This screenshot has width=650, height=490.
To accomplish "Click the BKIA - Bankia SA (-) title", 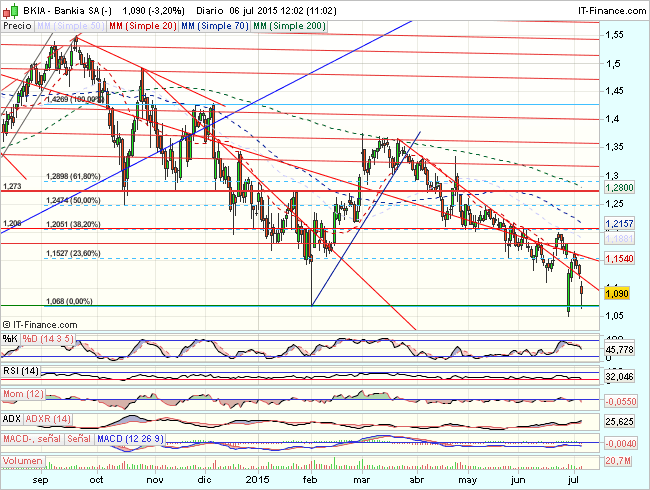I will pos(67,11).
